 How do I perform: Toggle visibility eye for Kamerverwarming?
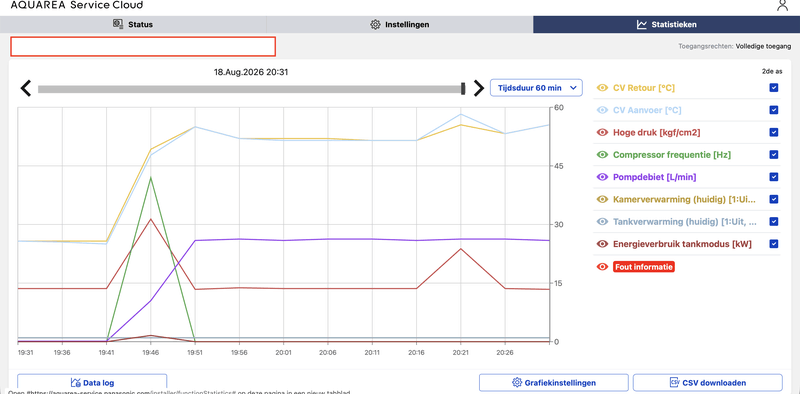(603, 199)
